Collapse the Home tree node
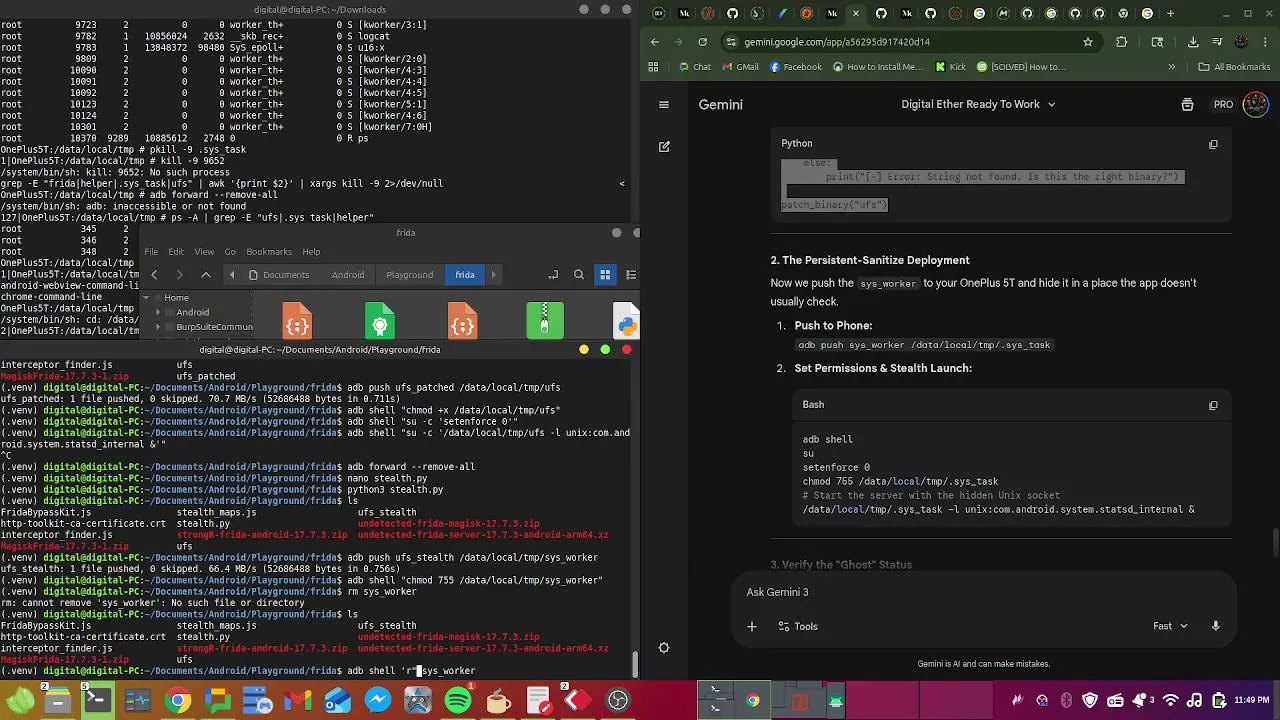 click(146, 298)
